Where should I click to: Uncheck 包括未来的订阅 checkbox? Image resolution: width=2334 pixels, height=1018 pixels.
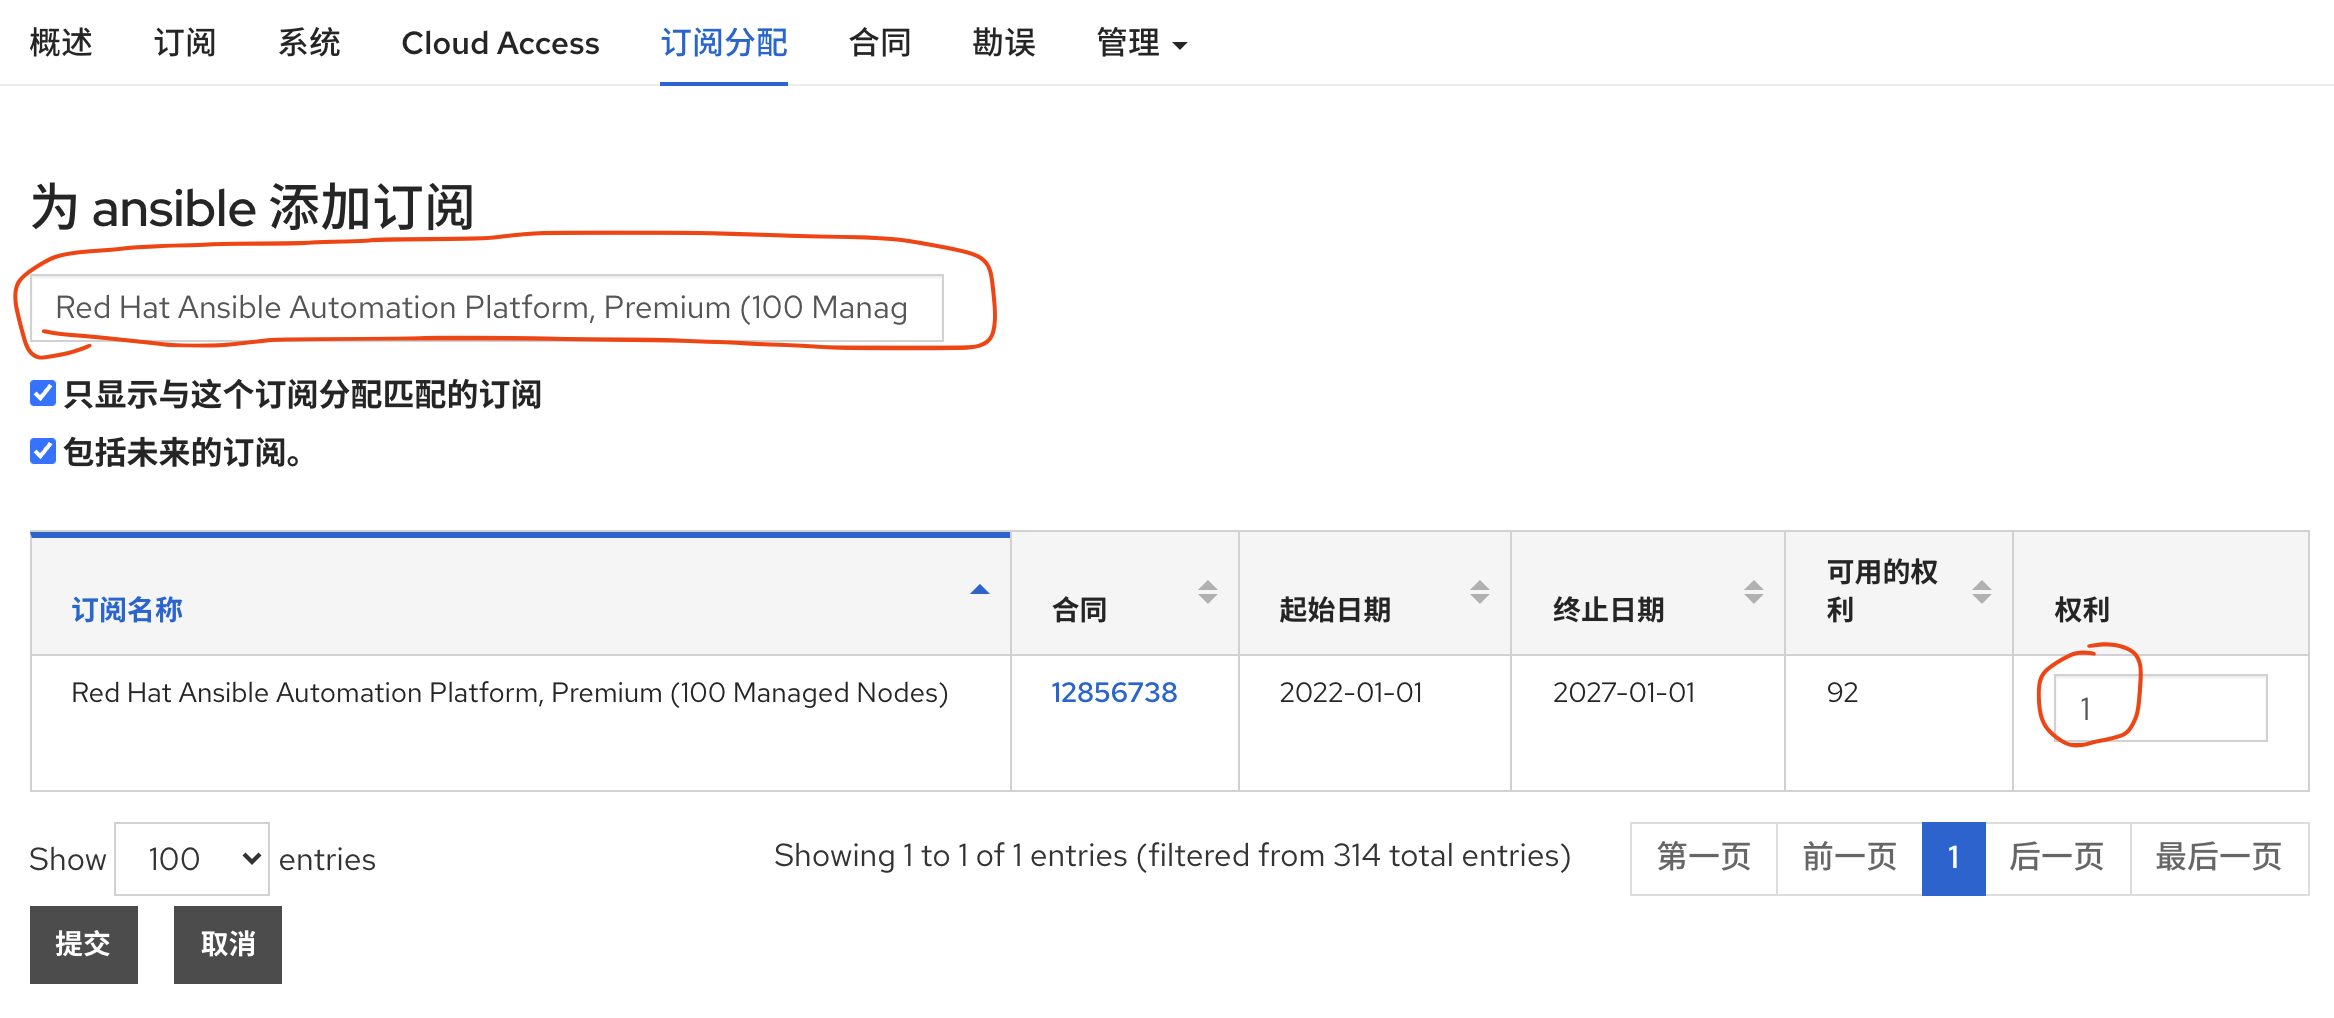coord(43,452)
